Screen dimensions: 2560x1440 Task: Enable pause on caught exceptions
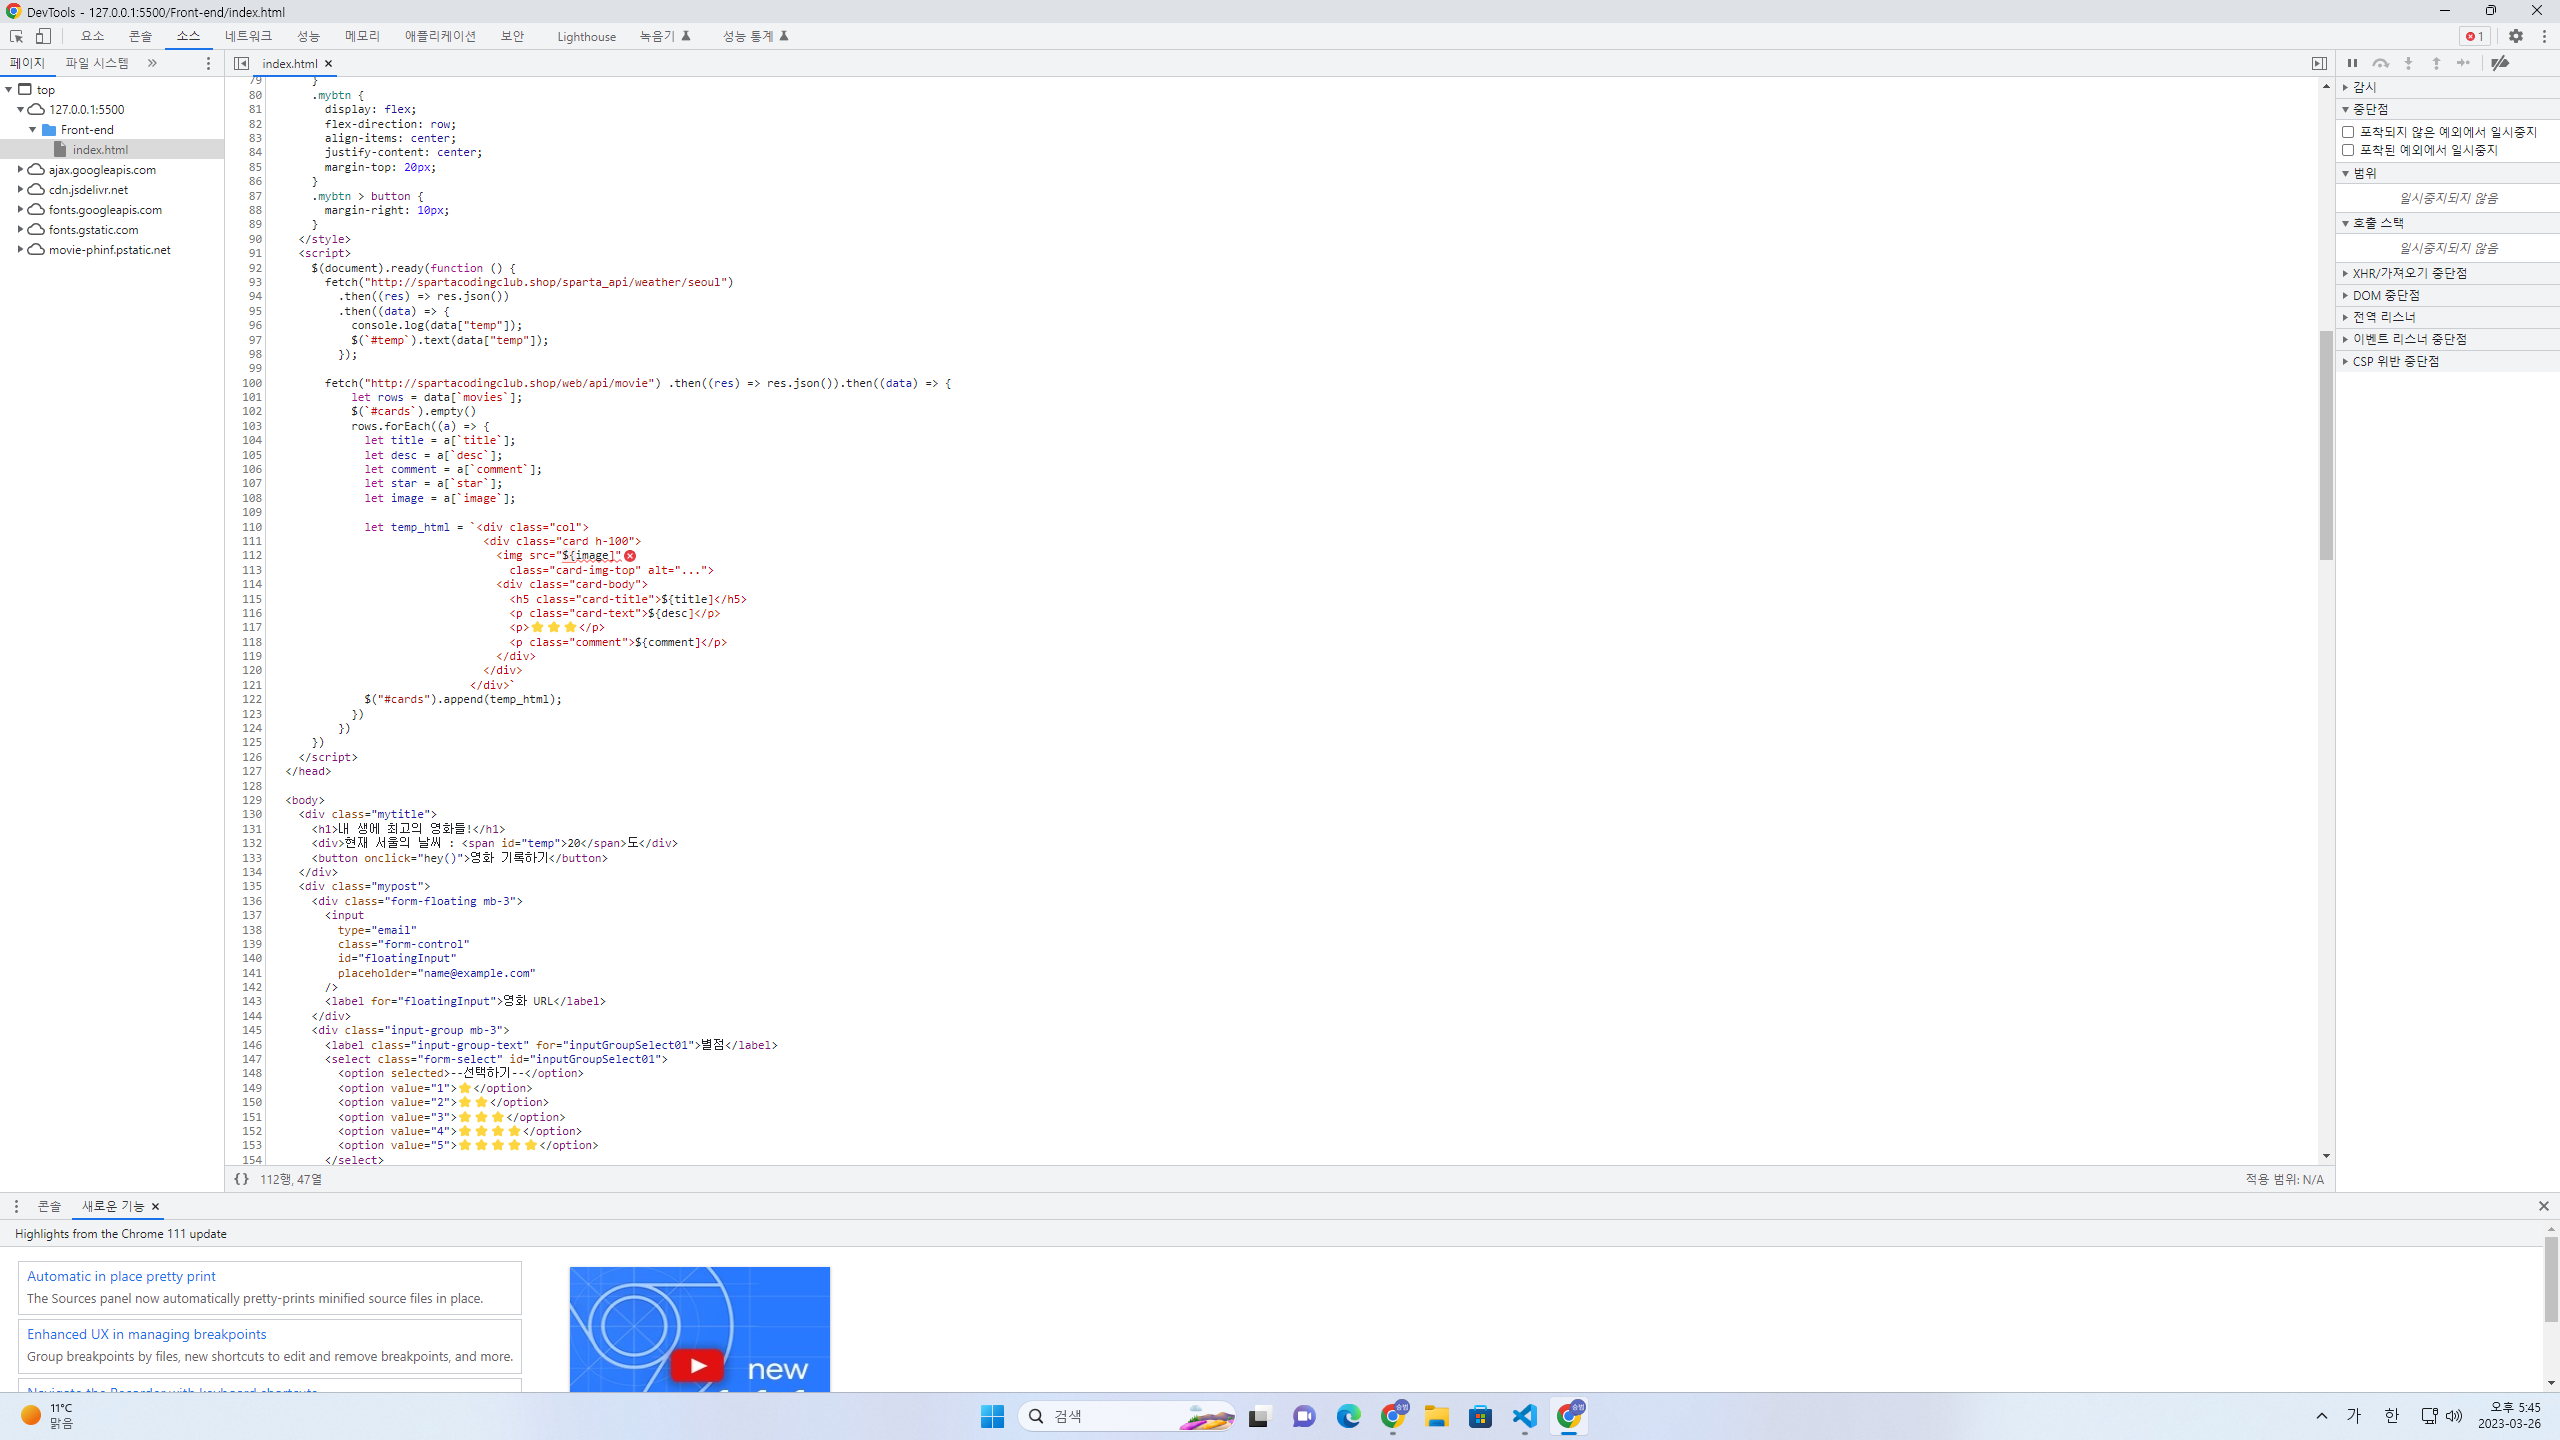click(x=2348, y=150)
